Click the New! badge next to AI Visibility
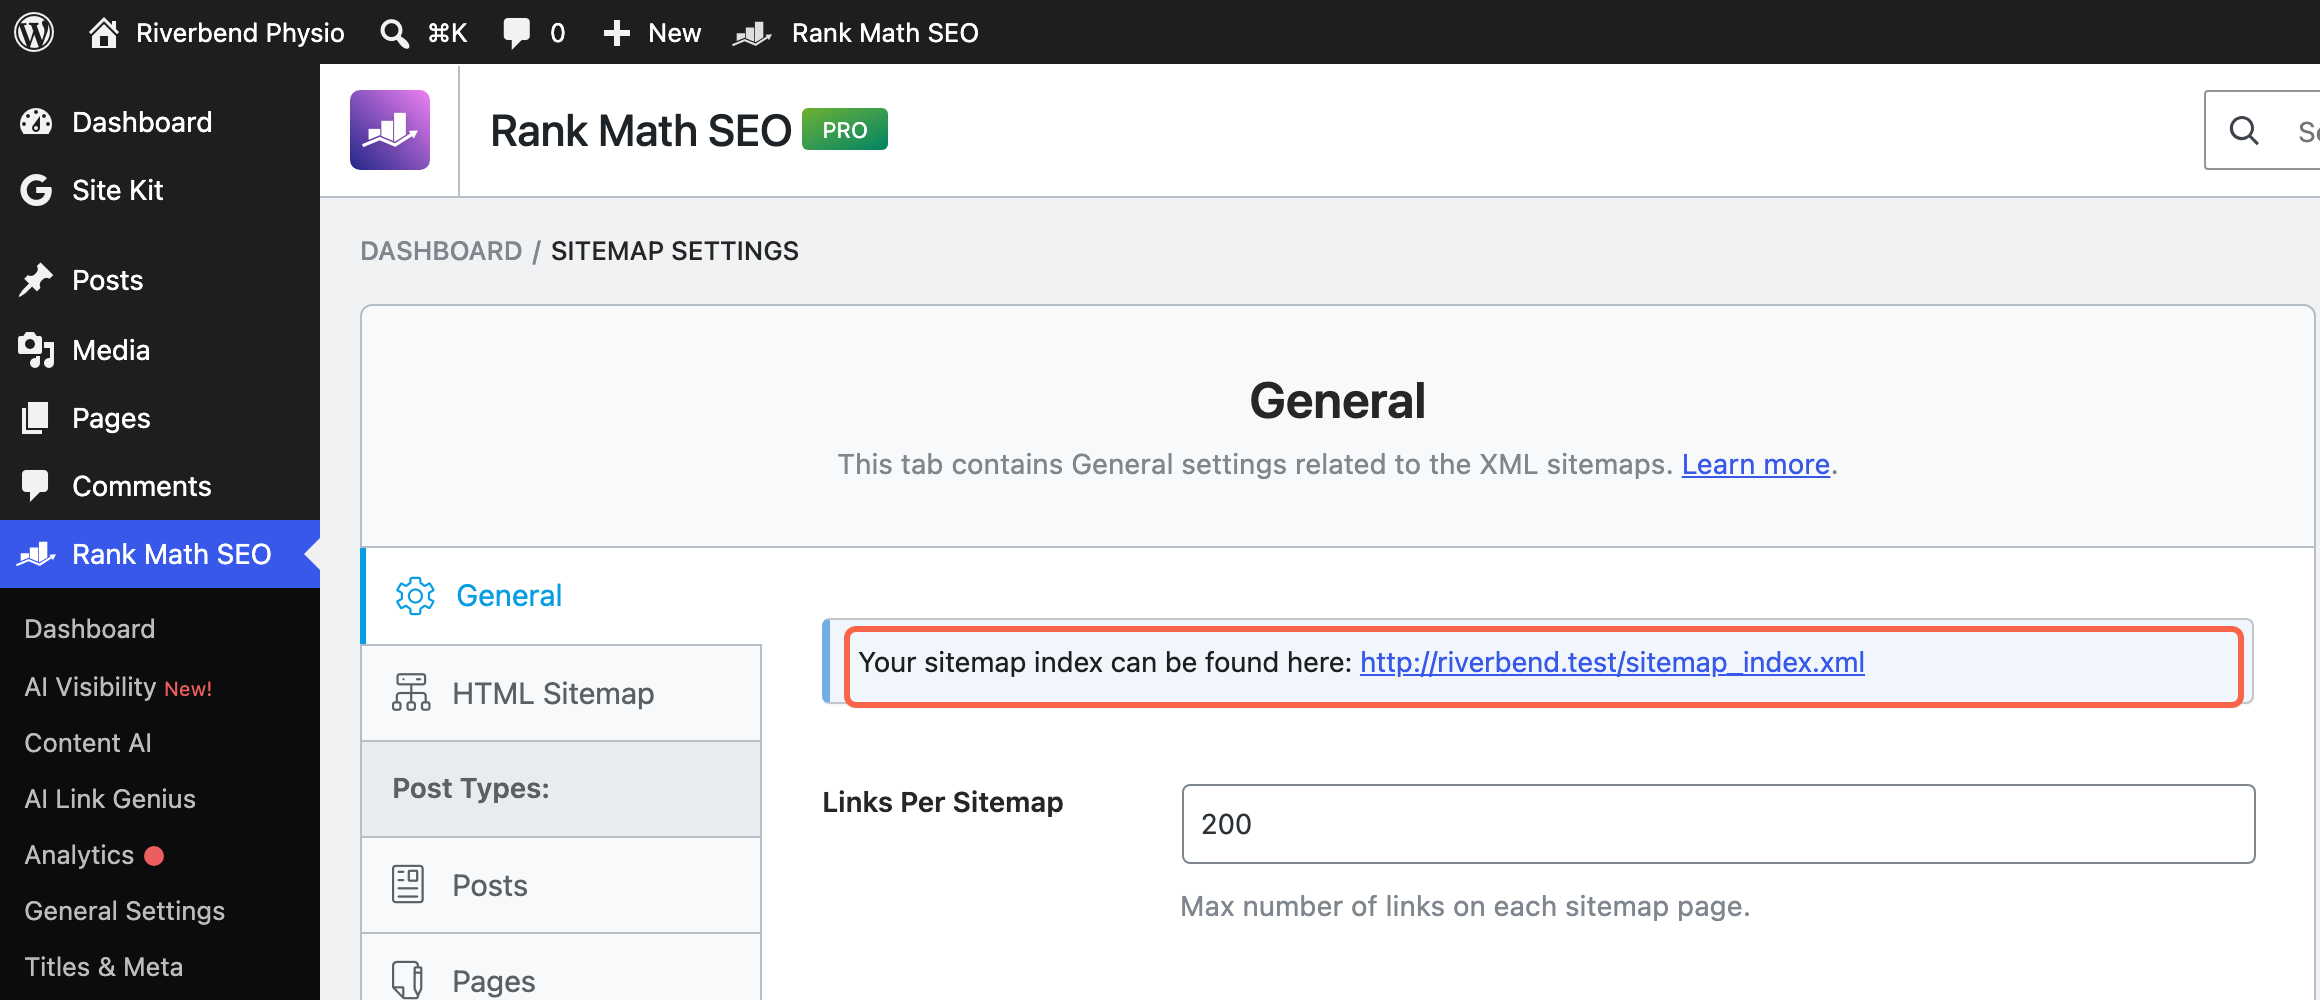This screenshot has width=2320, height=1000. (188, 689)
